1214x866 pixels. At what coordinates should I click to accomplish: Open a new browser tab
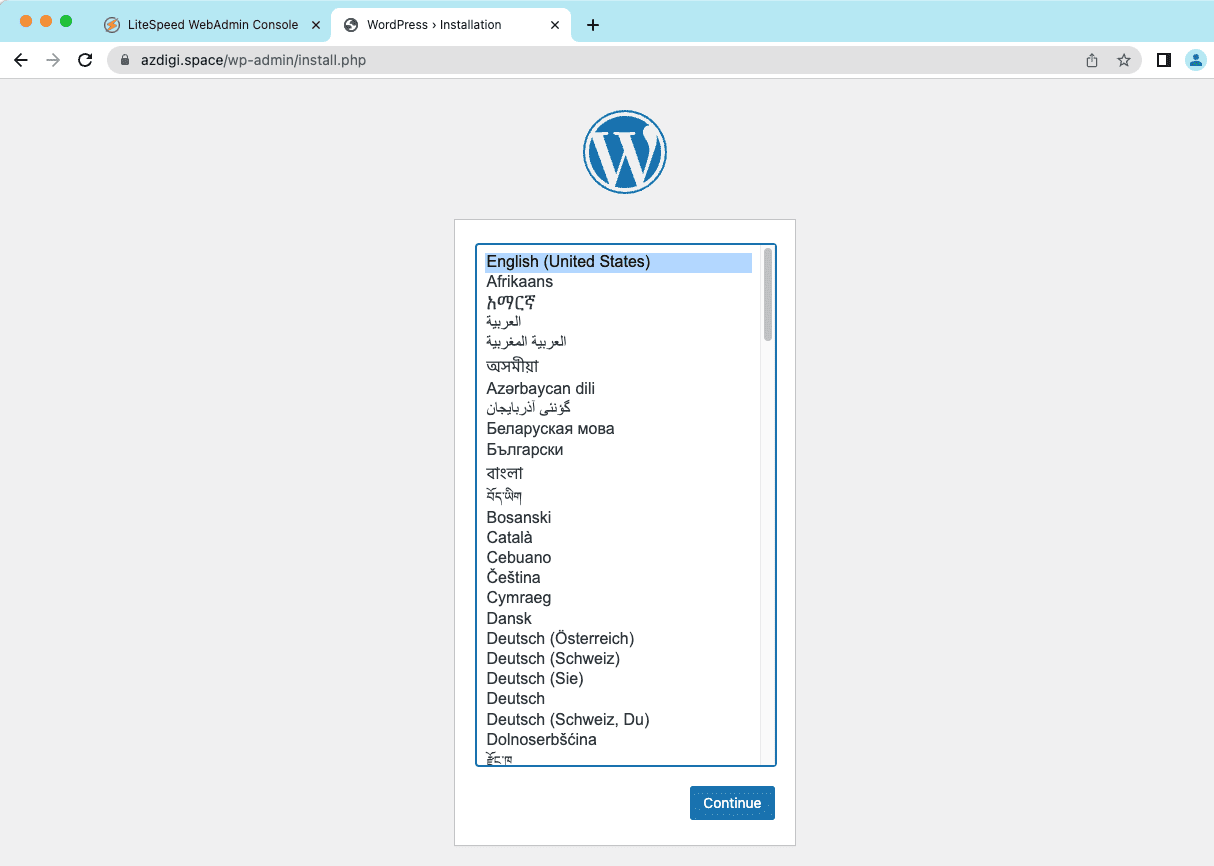pos(593,25)
